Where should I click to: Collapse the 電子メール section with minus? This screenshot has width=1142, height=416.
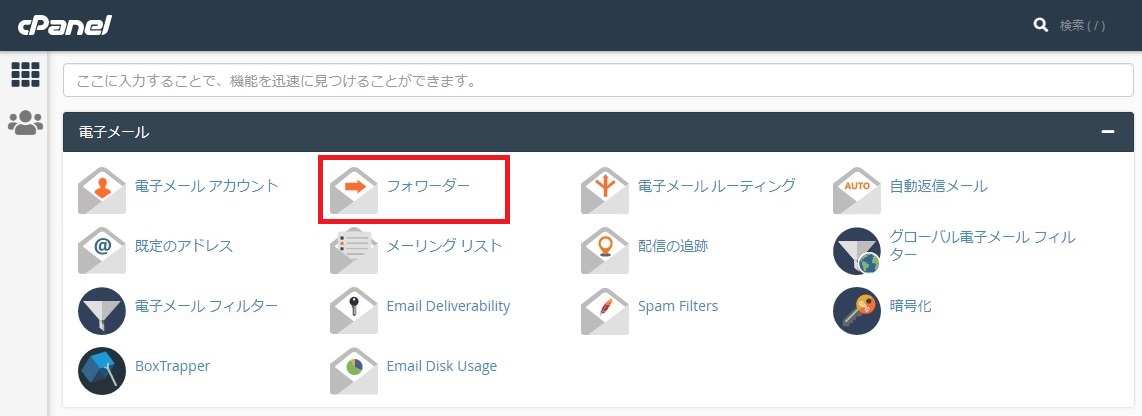1108,132
